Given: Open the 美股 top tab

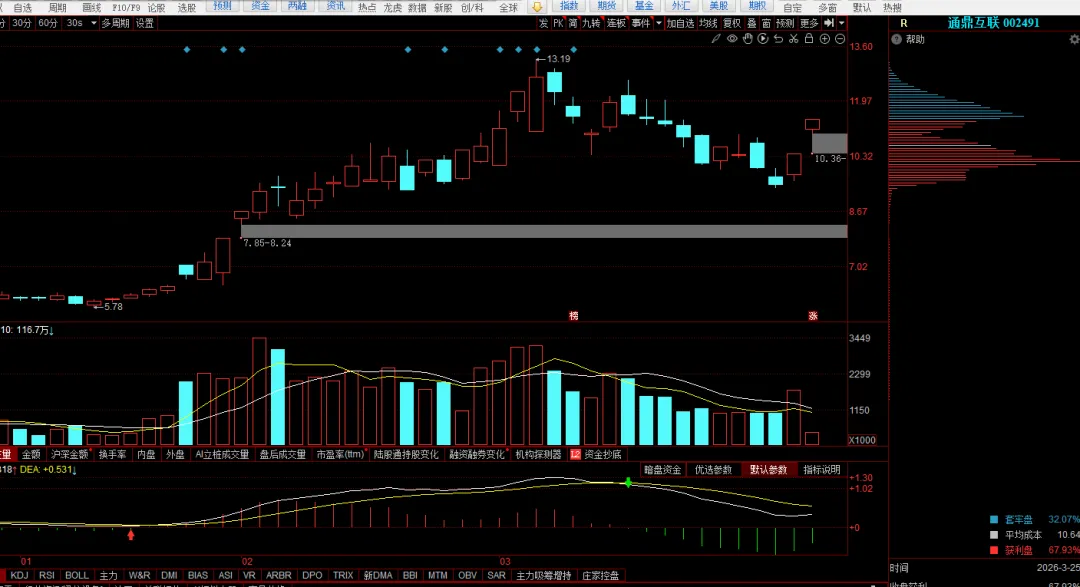Looking at the screenshot, I should 718,6.
